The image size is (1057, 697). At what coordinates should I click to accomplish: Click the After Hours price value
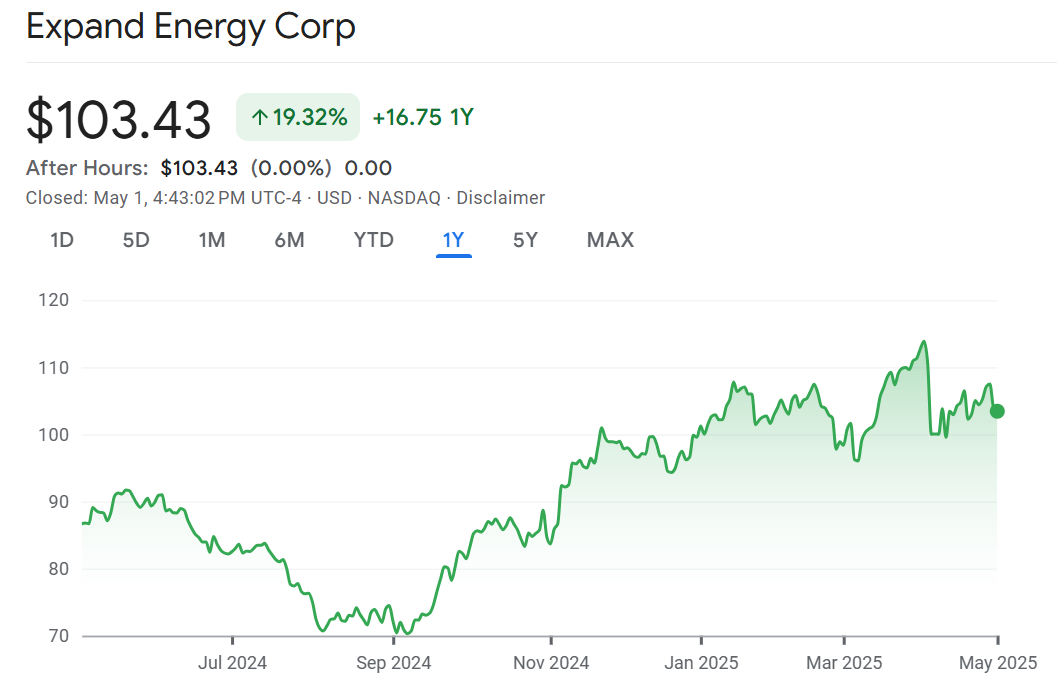click(x=199, y=168)
